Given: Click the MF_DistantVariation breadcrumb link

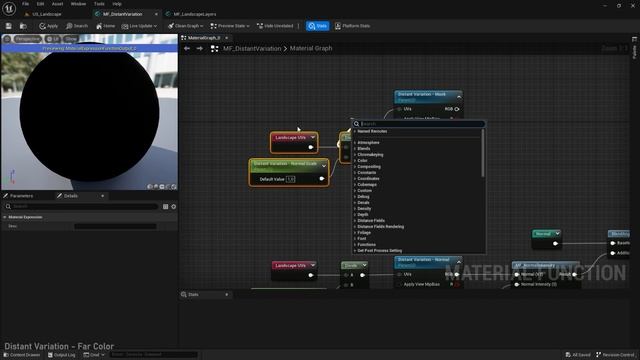Looking at the screenshot, I should [x=252, y=49].
